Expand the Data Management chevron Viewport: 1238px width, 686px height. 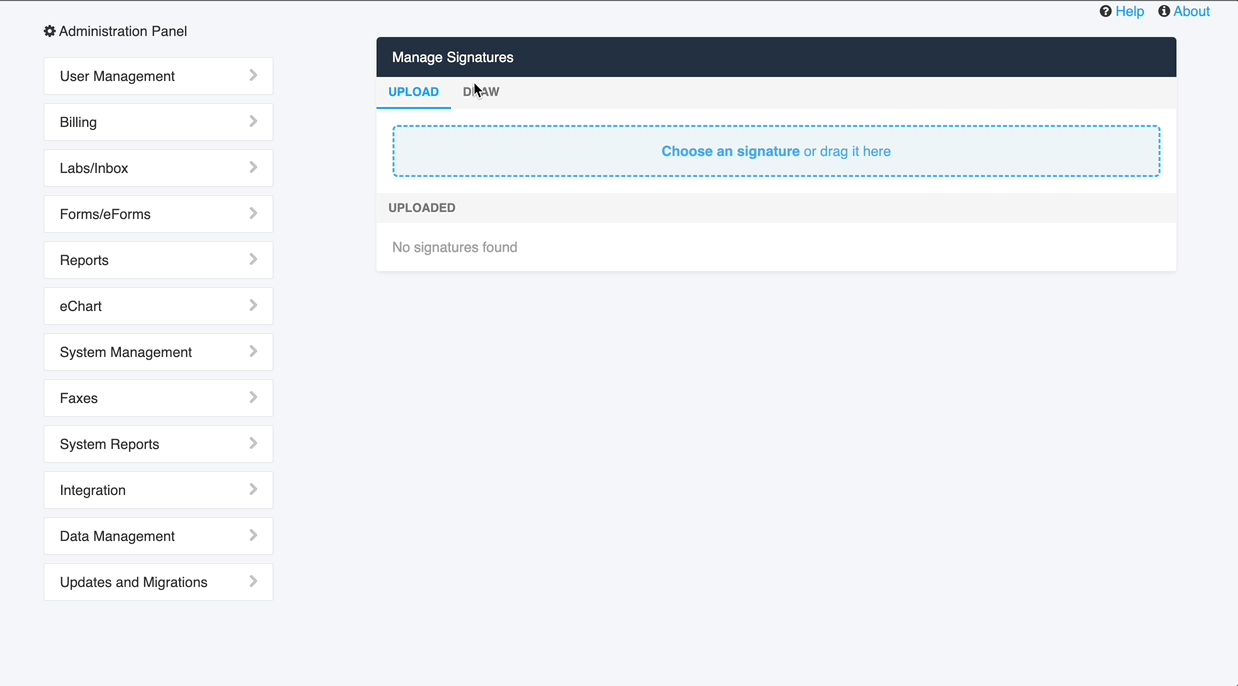point(253,535)
